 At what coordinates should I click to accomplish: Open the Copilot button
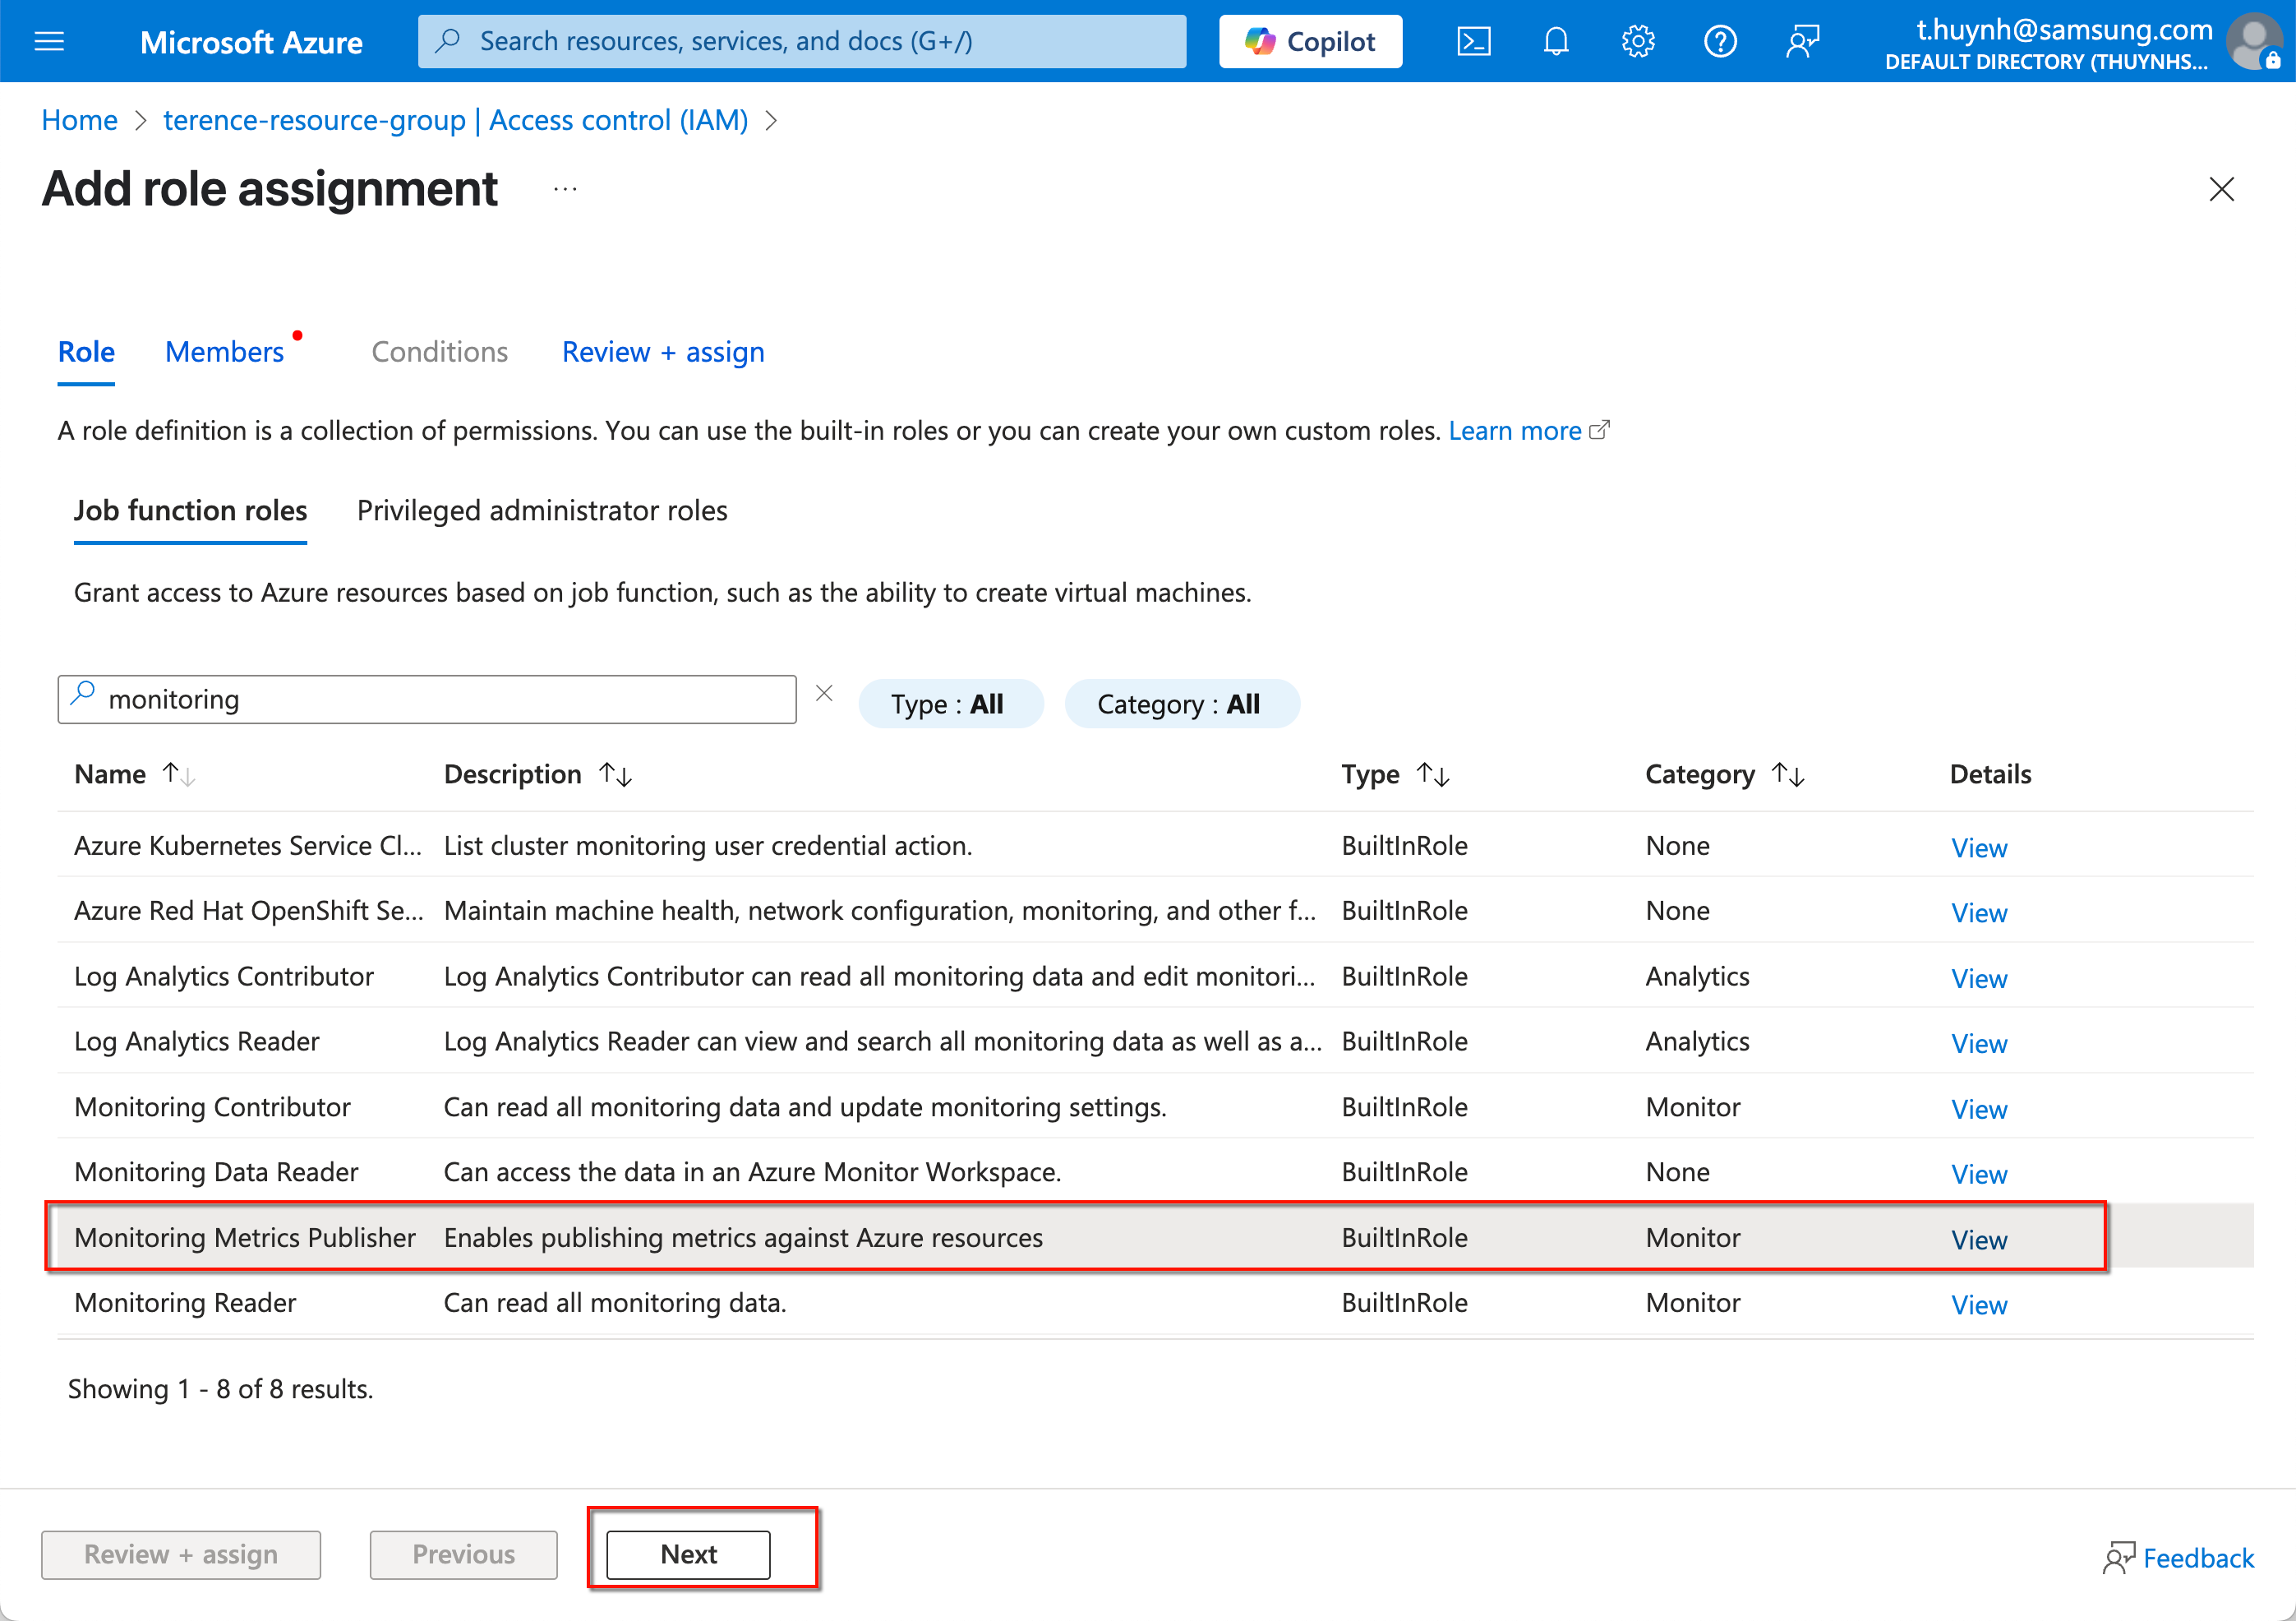click(1310, 41)
